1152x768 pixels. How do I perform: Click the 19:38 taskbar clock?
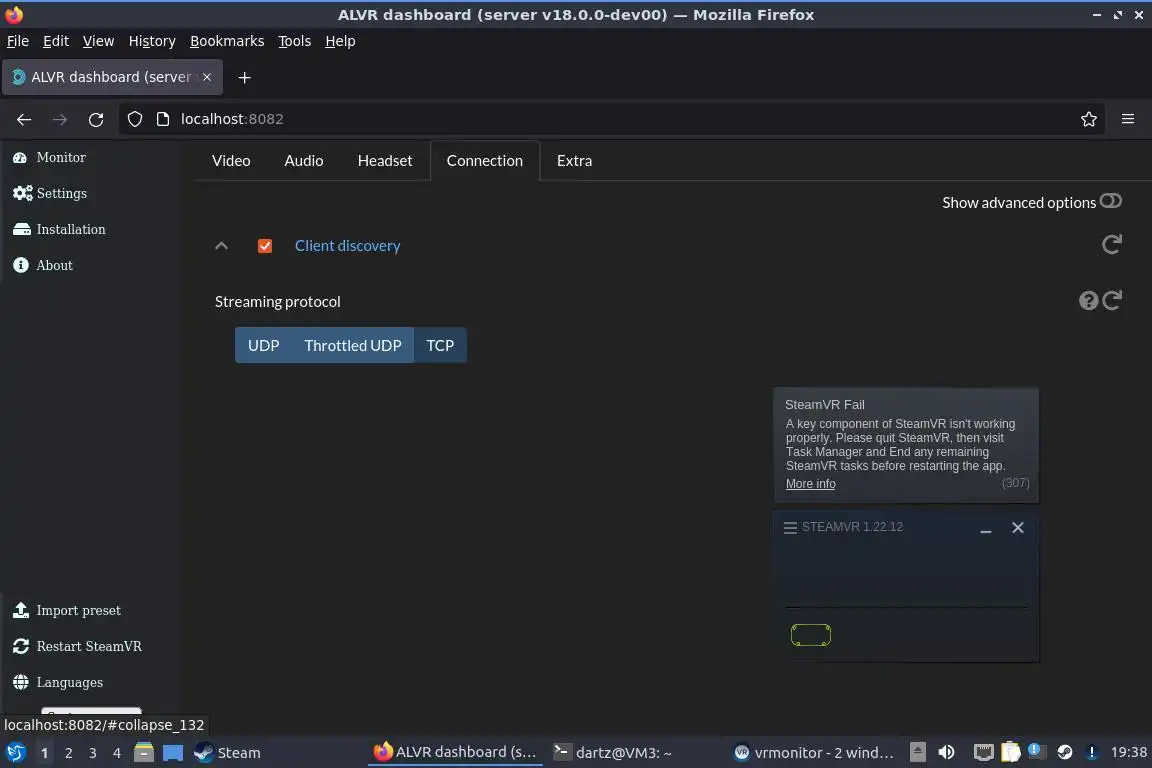tap(1128, 752)
